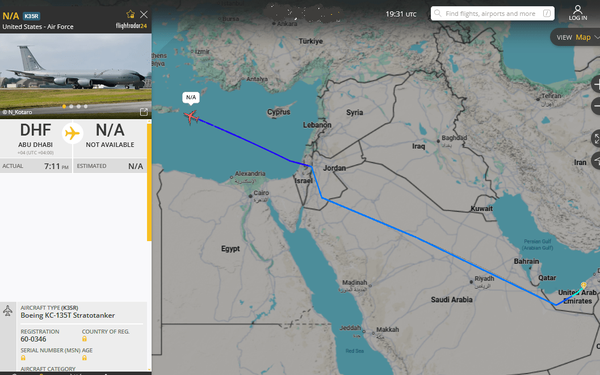Click locked Serial Number padlock icon
The image size is (600, 375).
[23, 358]
